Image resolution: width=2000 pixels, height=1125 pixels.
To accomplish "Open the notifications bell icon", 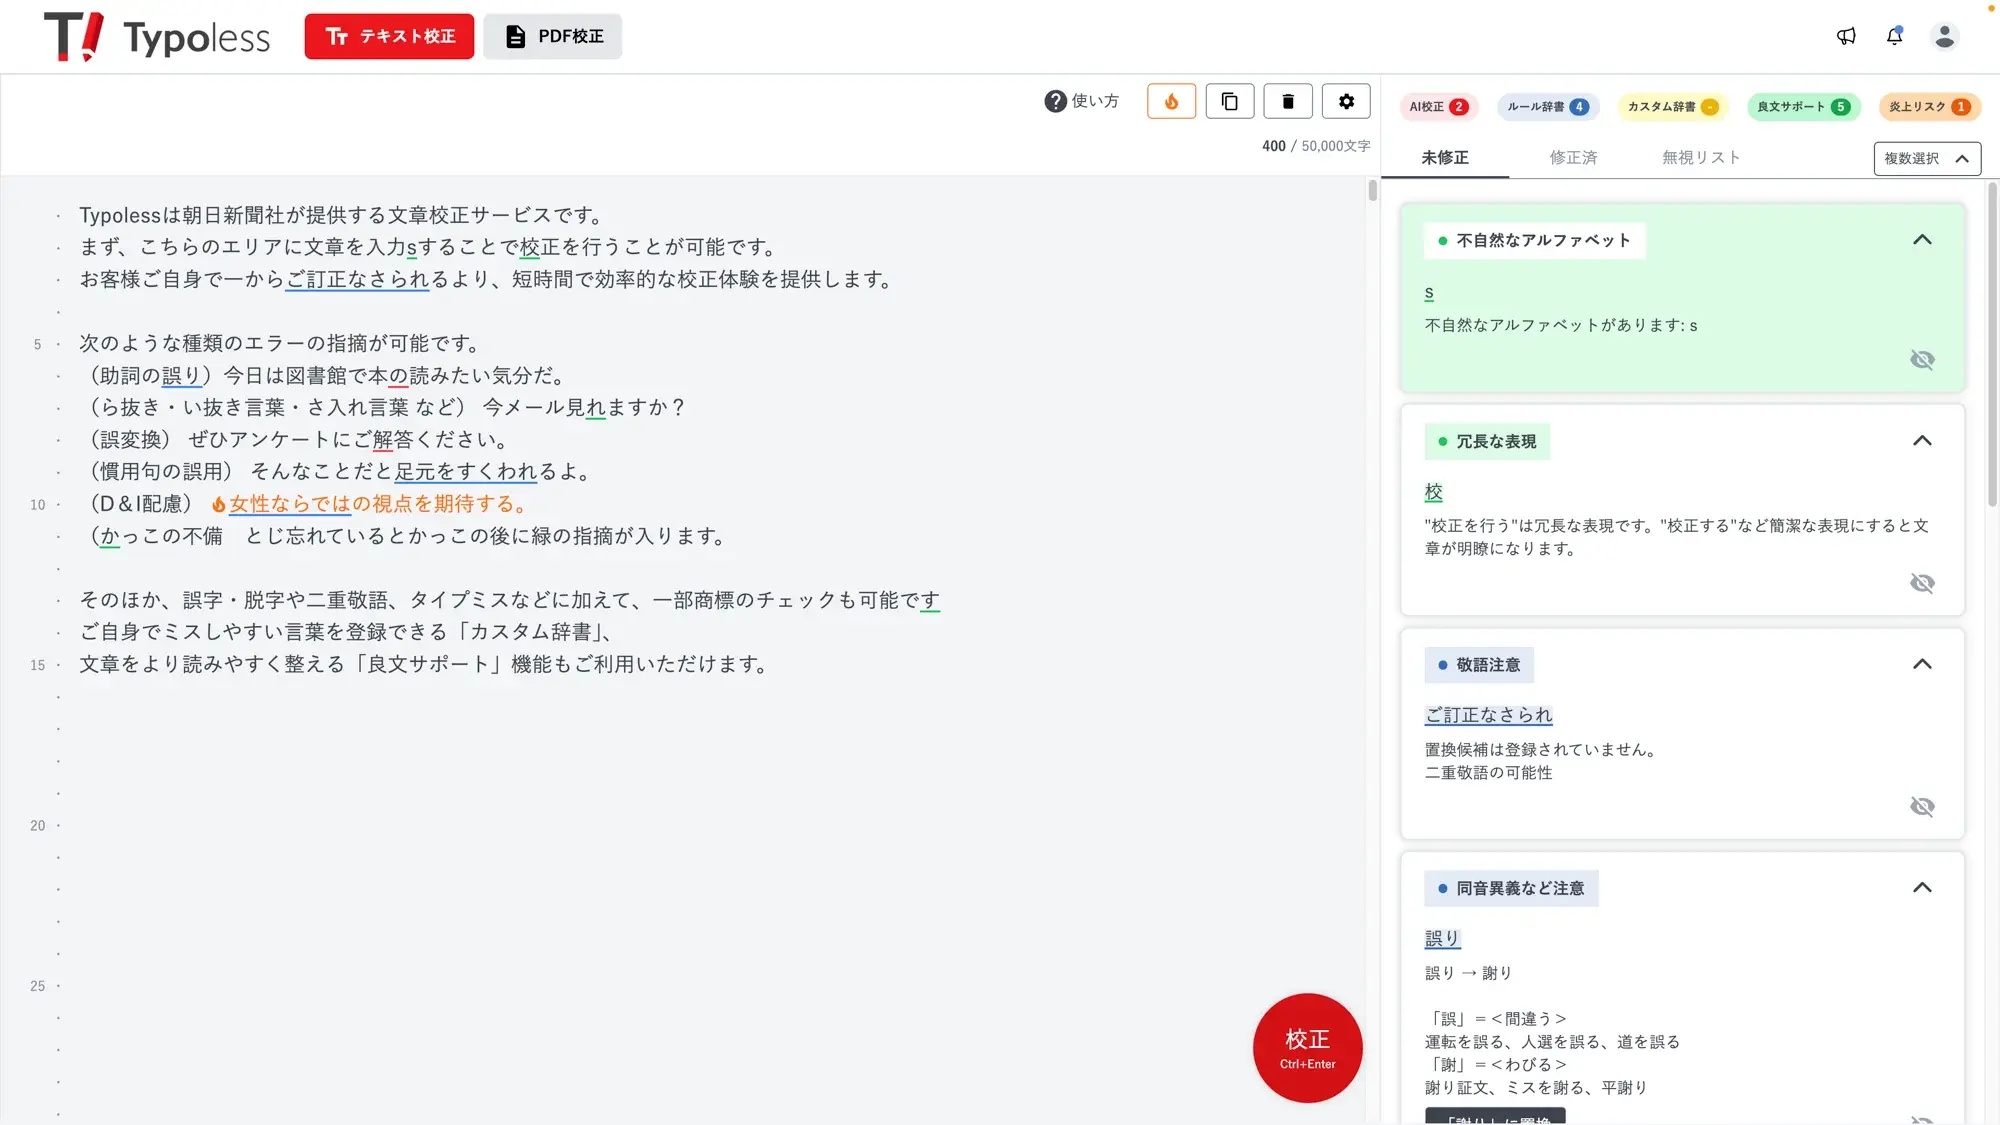I will point(1894,36).
